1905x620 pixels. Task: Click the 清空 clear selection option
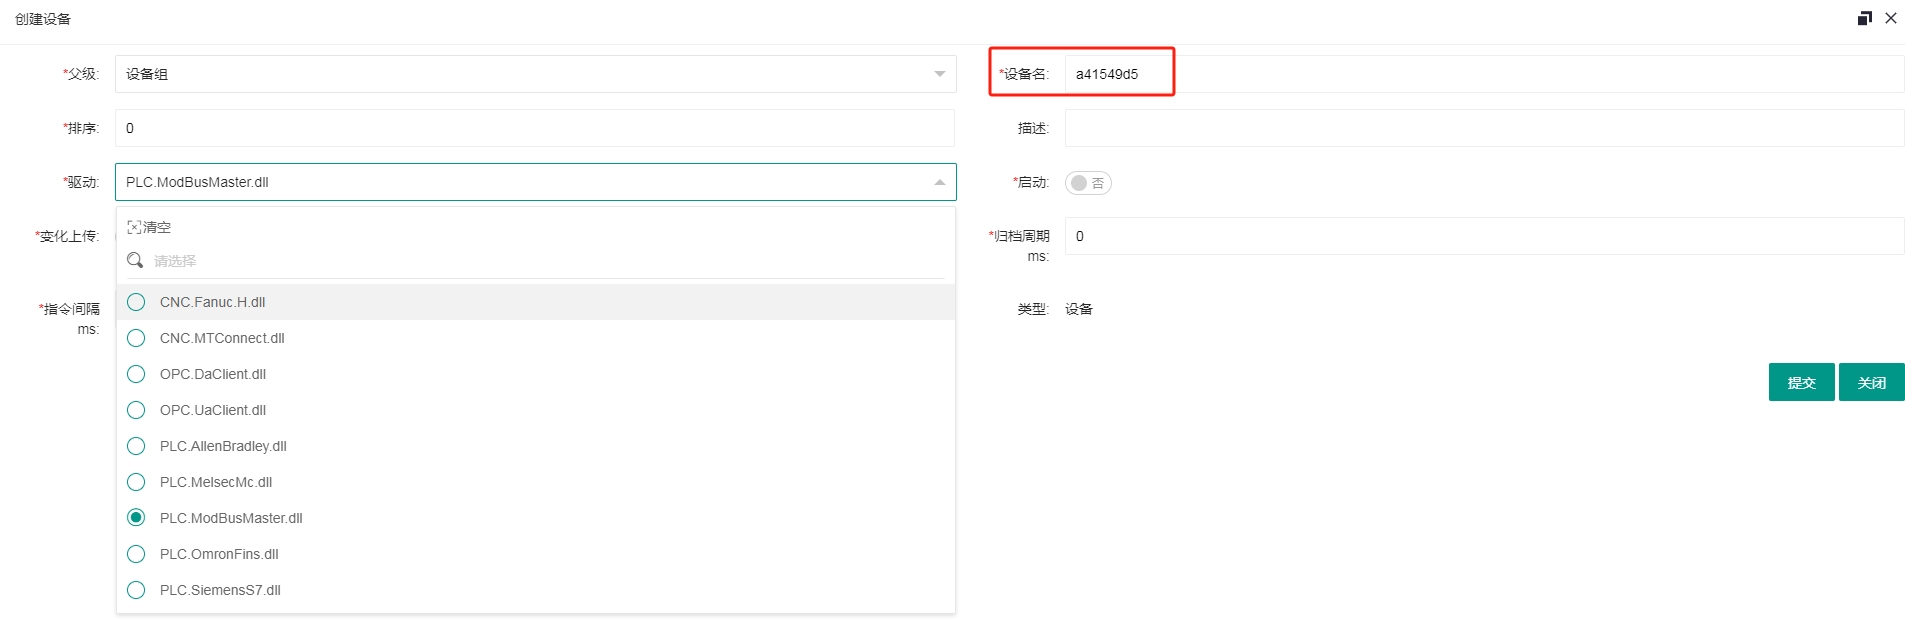149,227
